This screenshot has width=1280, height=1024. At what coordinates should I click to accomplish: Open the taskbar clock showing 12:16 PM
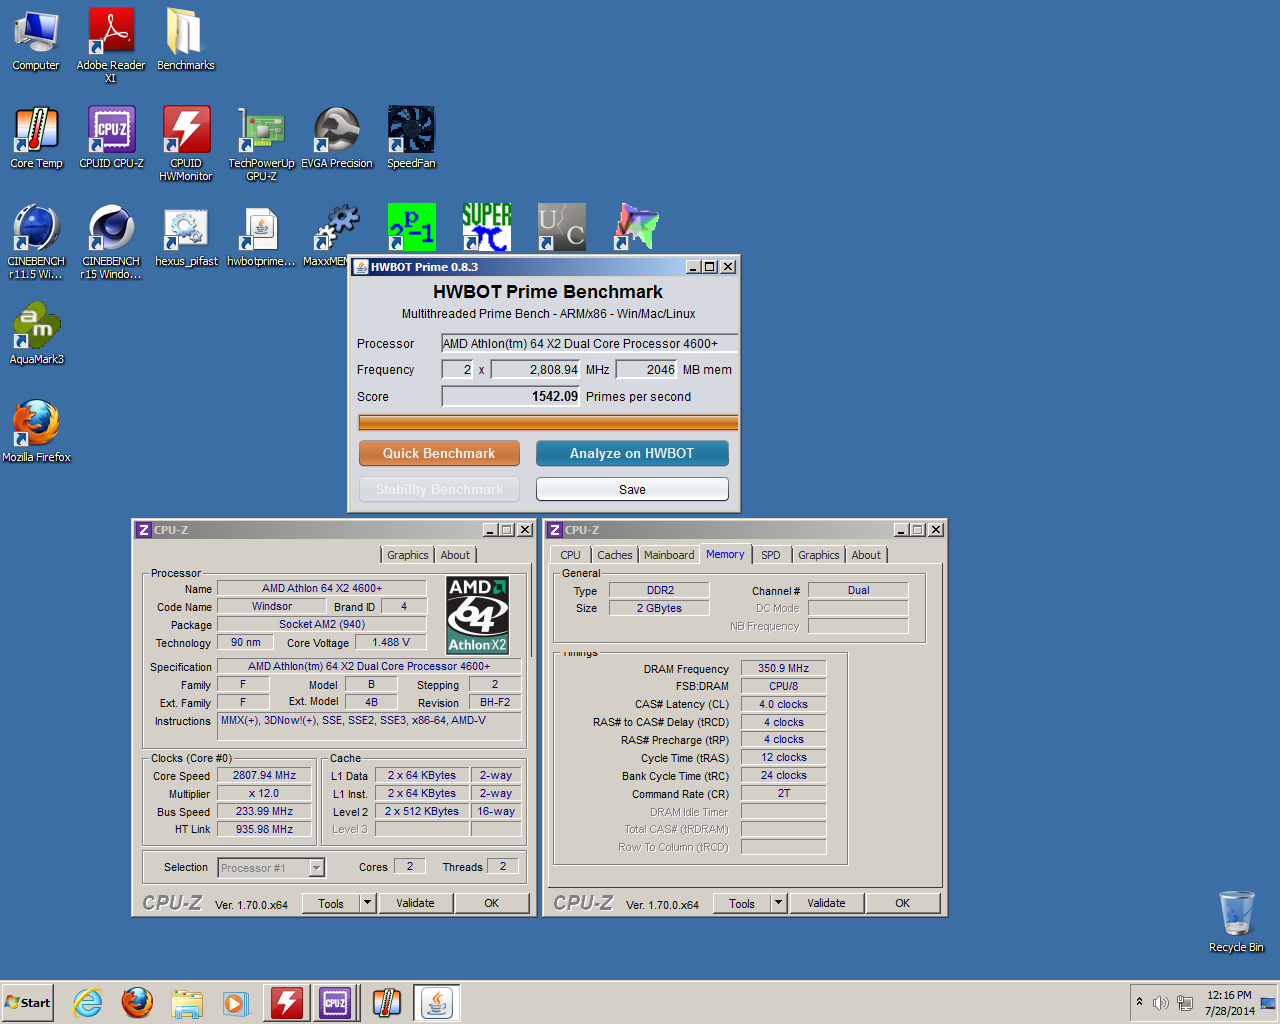point(1229,1003)
